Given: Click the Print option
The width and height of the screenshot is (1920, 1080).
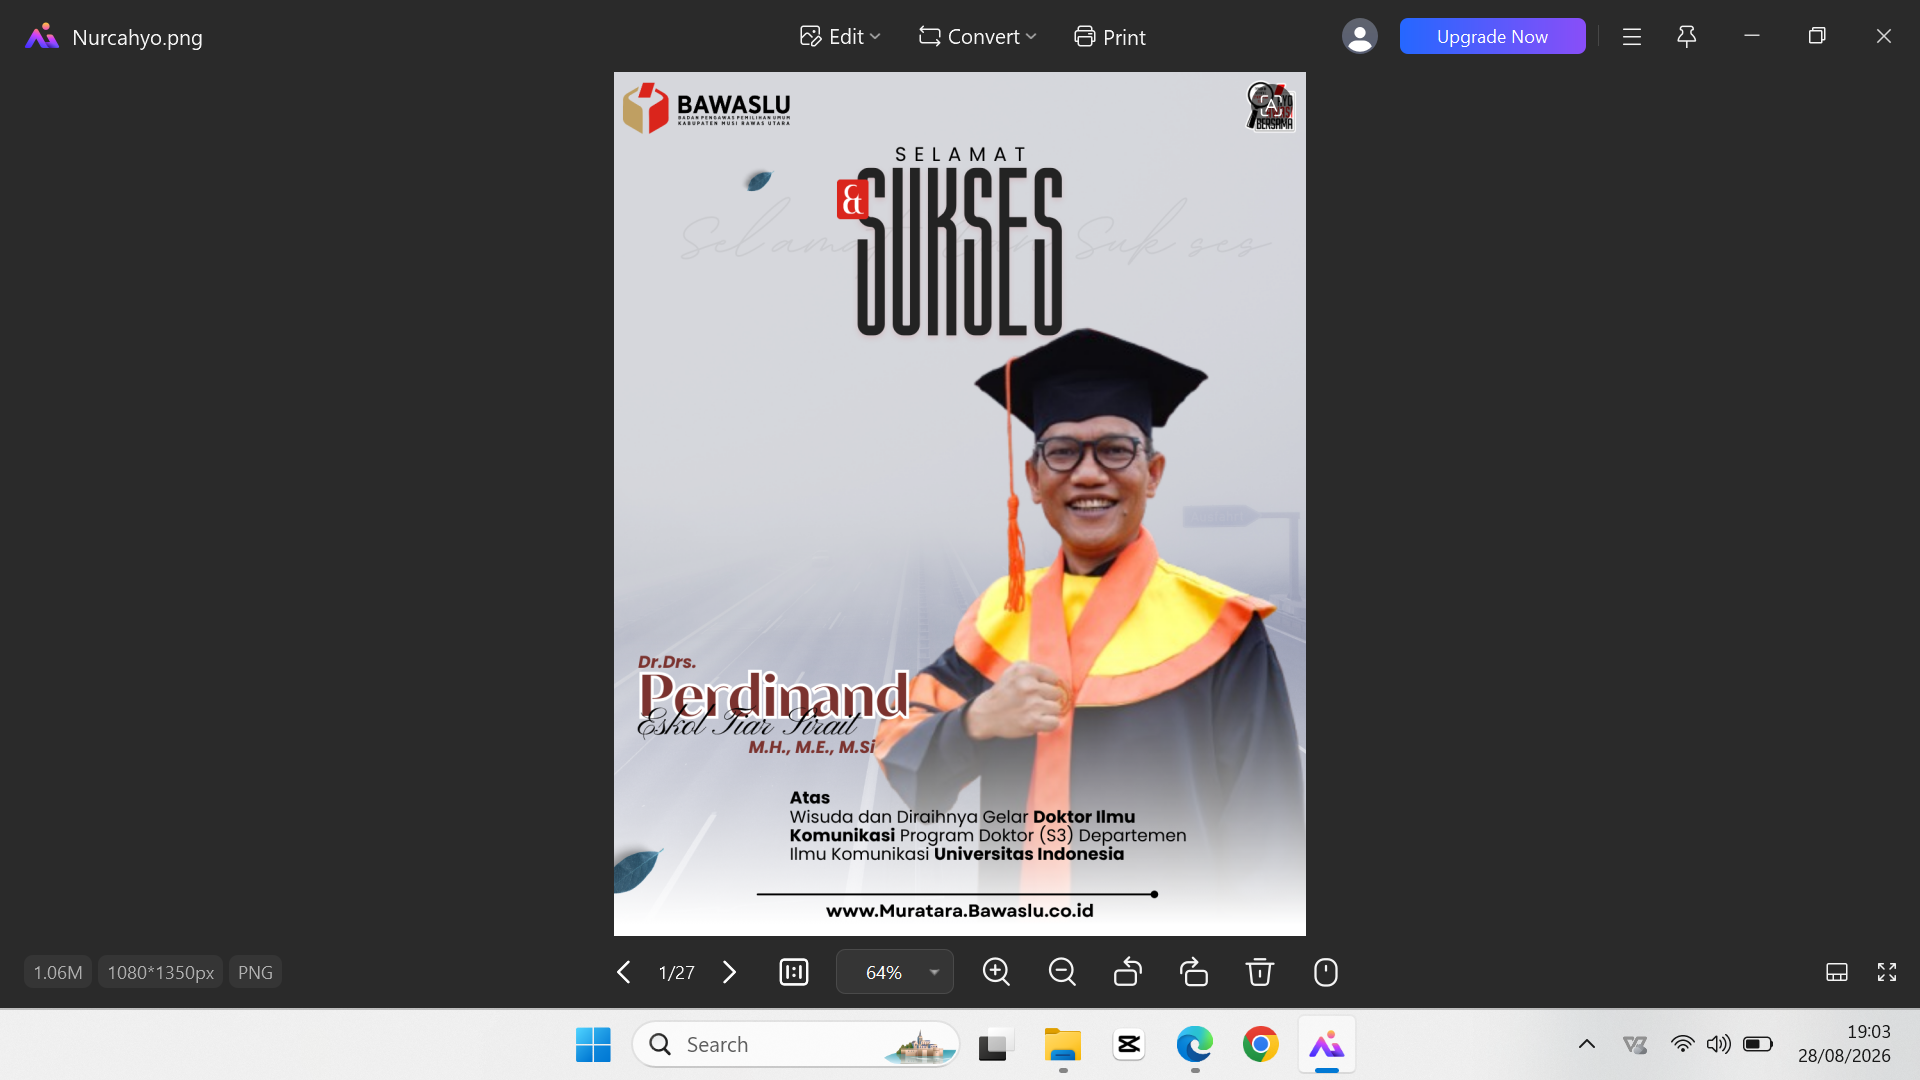Looking at the screenshot, I should 1110,37.
